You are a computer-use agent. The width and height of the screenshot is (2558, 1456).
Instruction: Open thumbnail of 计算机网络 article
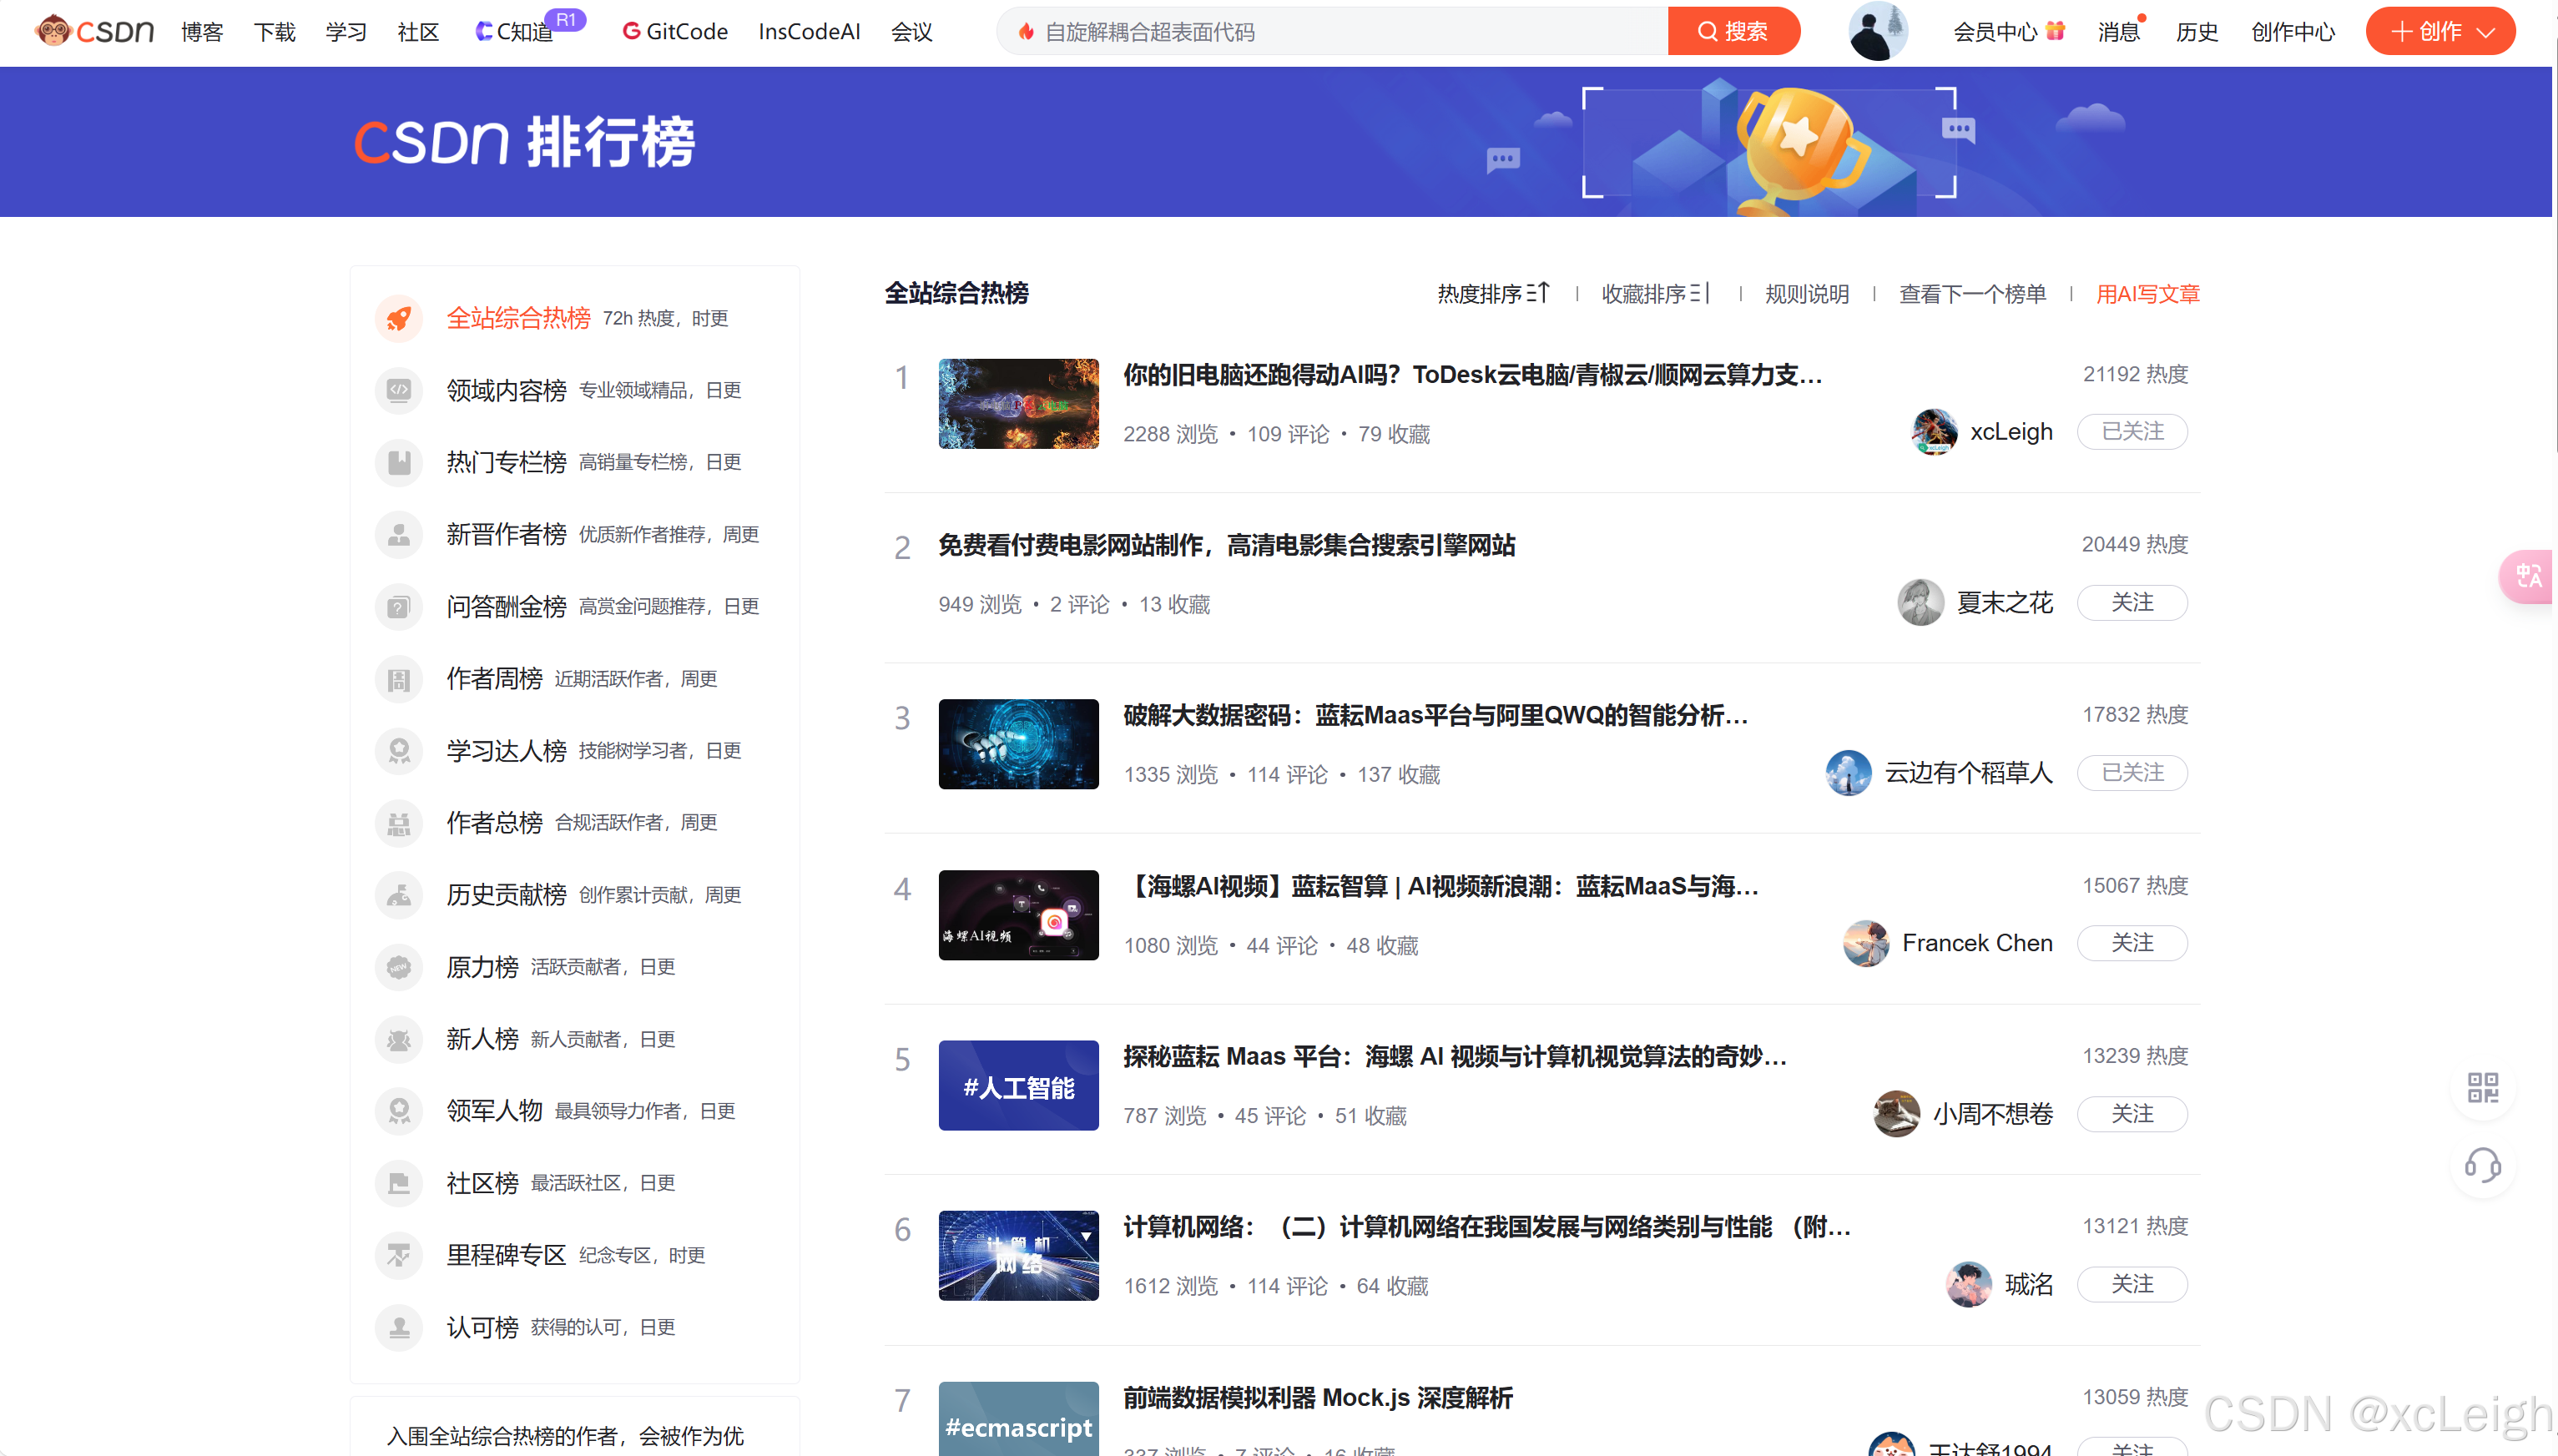click(x=1018, y=1256)
